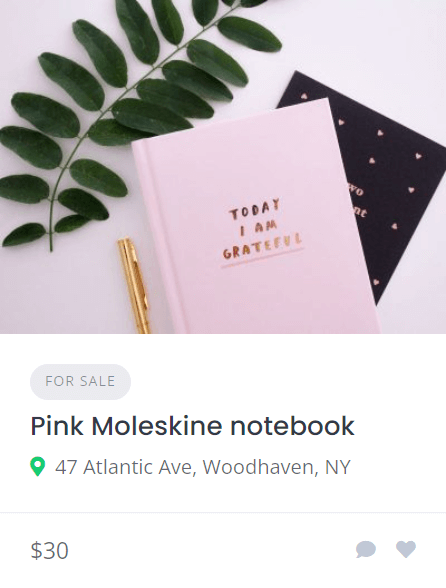Click the green leaf branch in the photo

pos(124,112)
